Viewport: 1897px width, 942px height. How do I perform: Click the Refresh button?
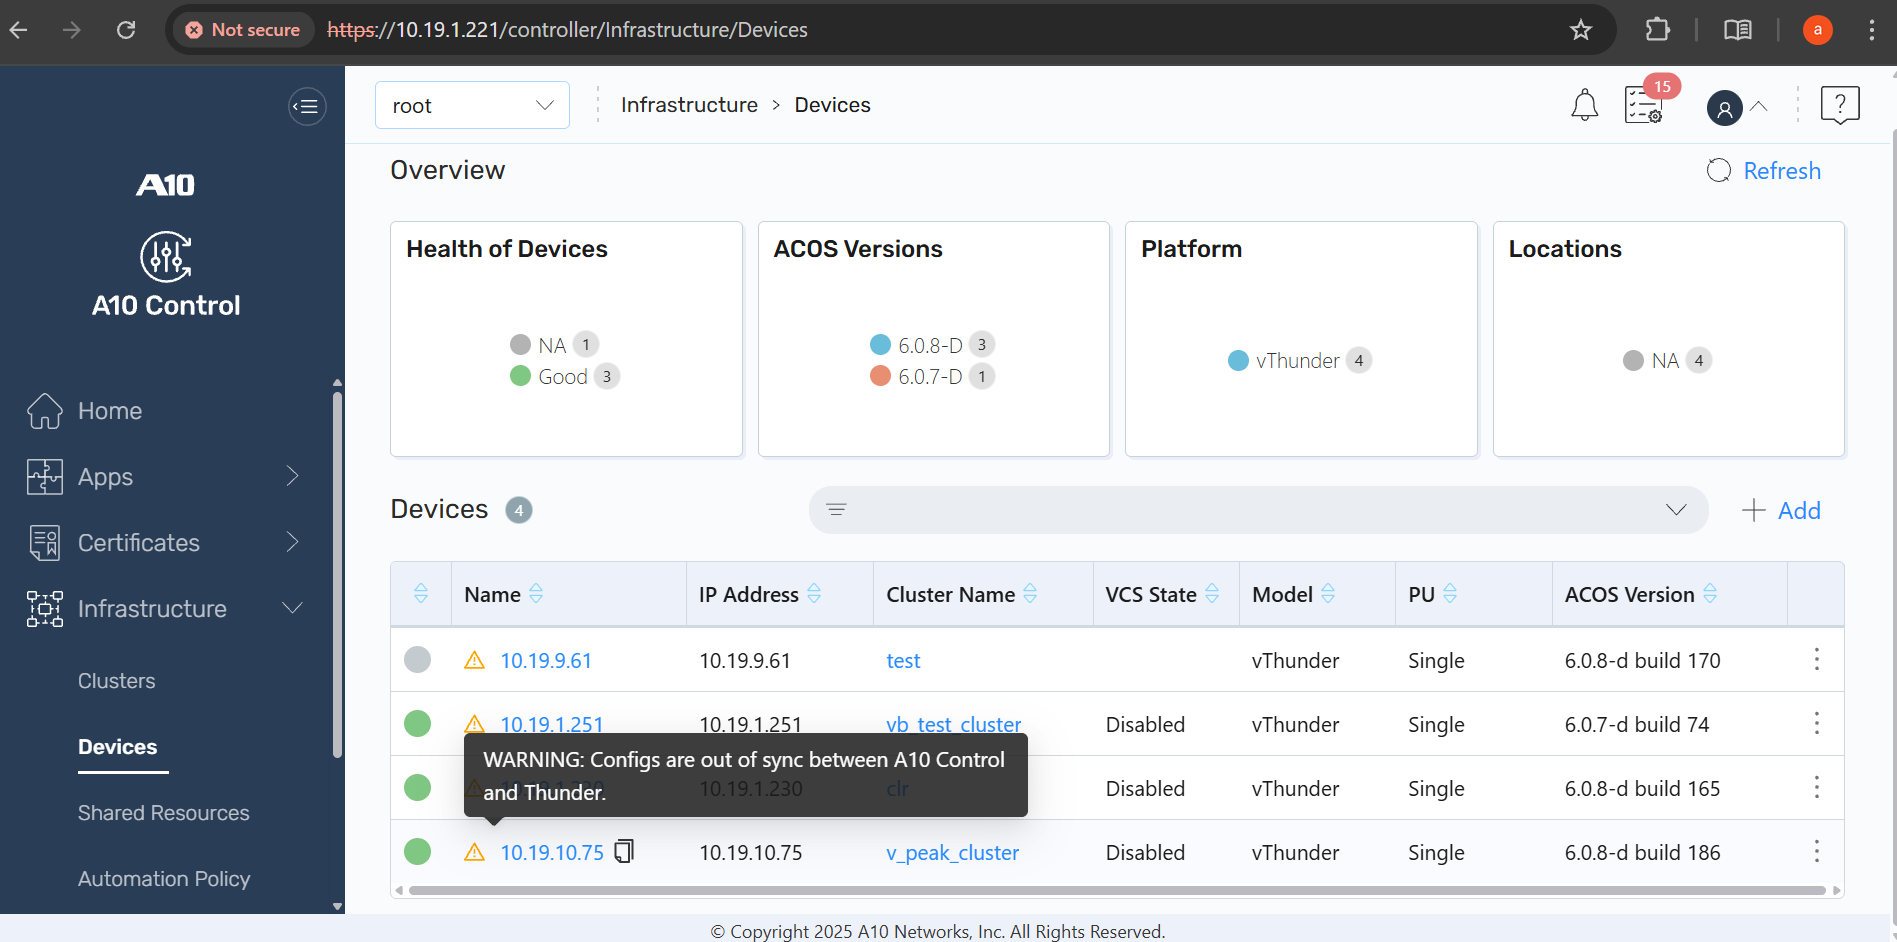point(1764,171)
